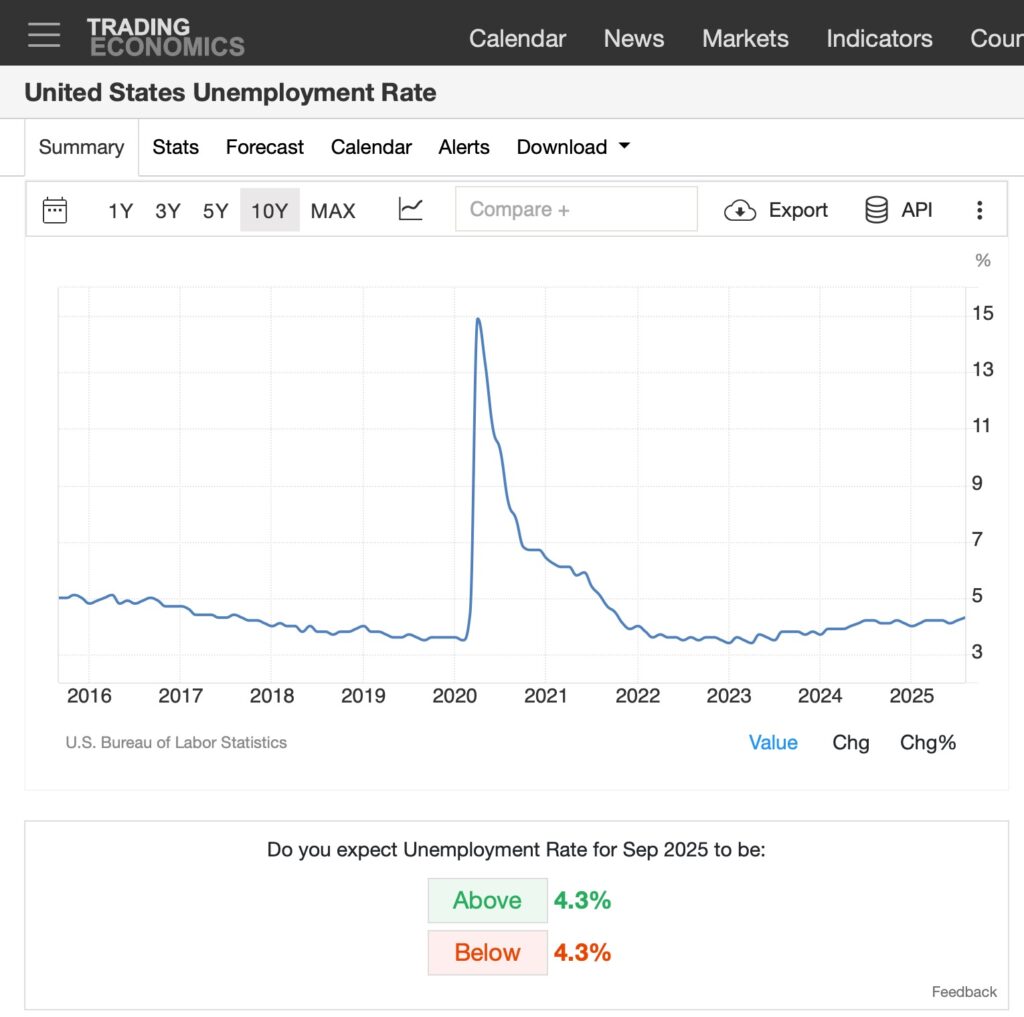Open the three-dot chart options menu
This screenshot has width=1024, height=1017.
tap(979, 210)
